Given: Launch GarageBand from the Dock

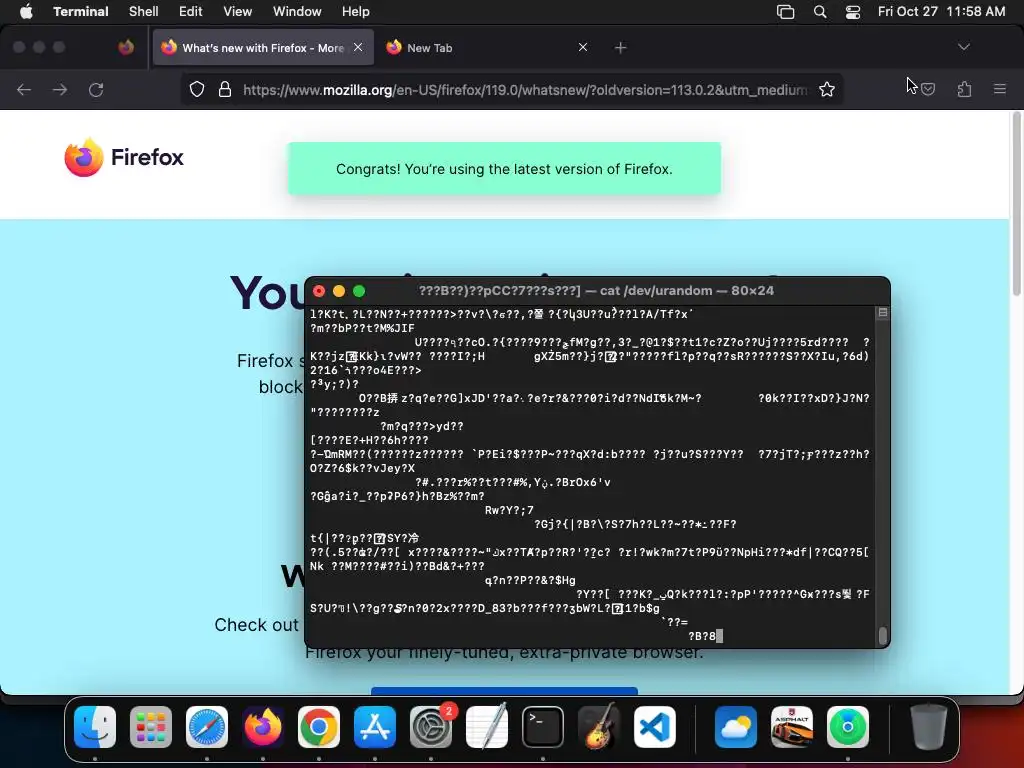Looking at the screenshot, I should coord(599,727).
